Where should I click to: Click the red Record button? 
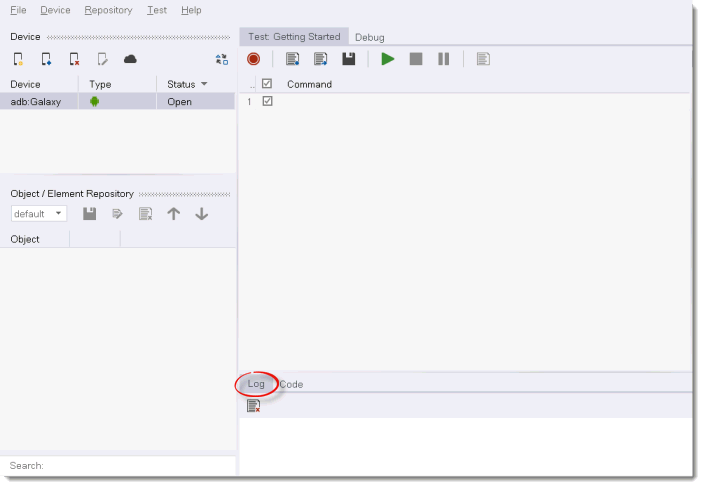(x=253, y=60)
